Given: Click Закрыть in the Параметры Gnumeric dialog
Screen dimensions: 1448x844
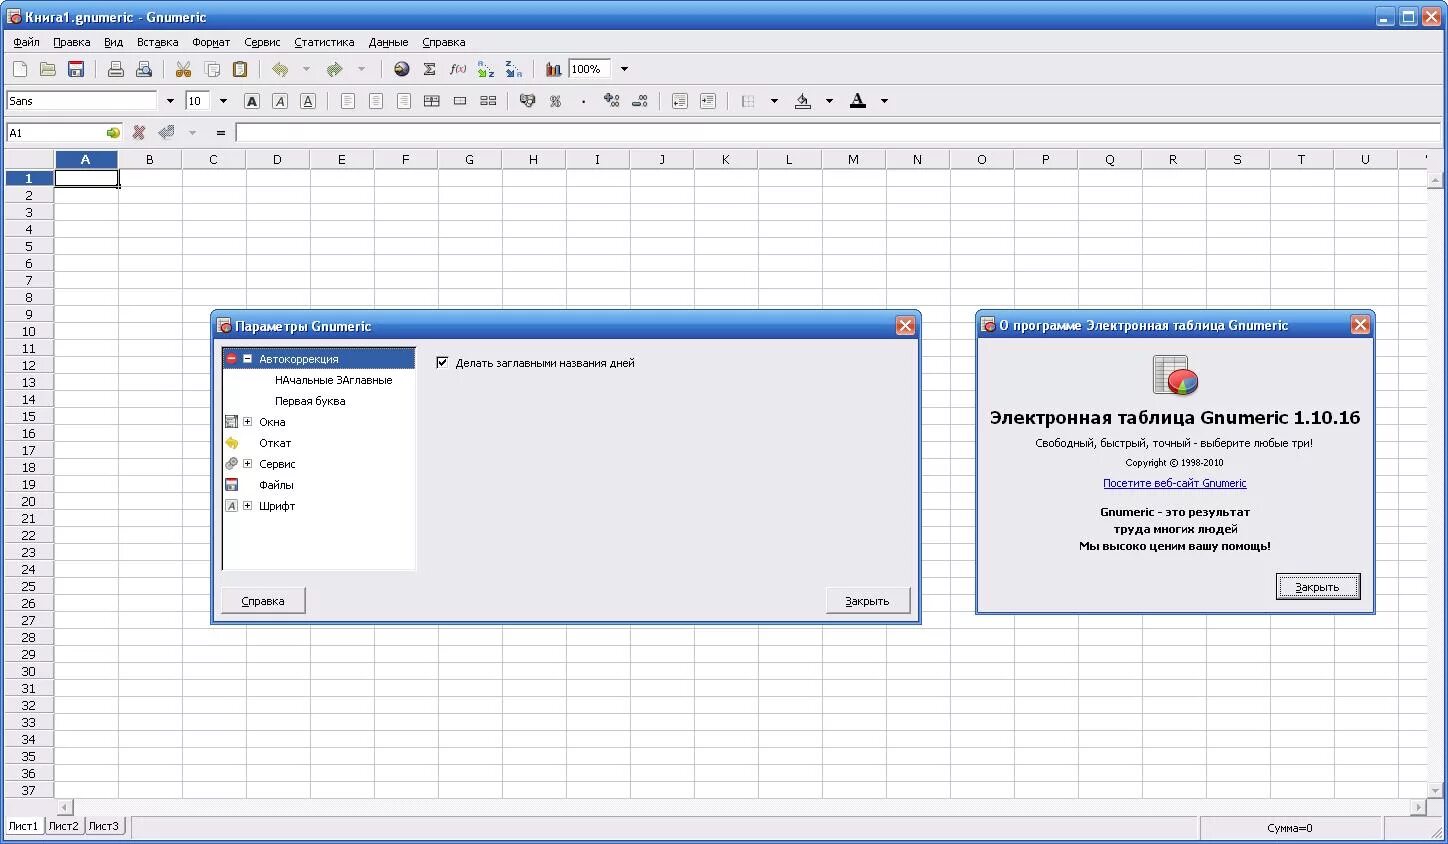Looking at the screenshot, I should 867,600.
